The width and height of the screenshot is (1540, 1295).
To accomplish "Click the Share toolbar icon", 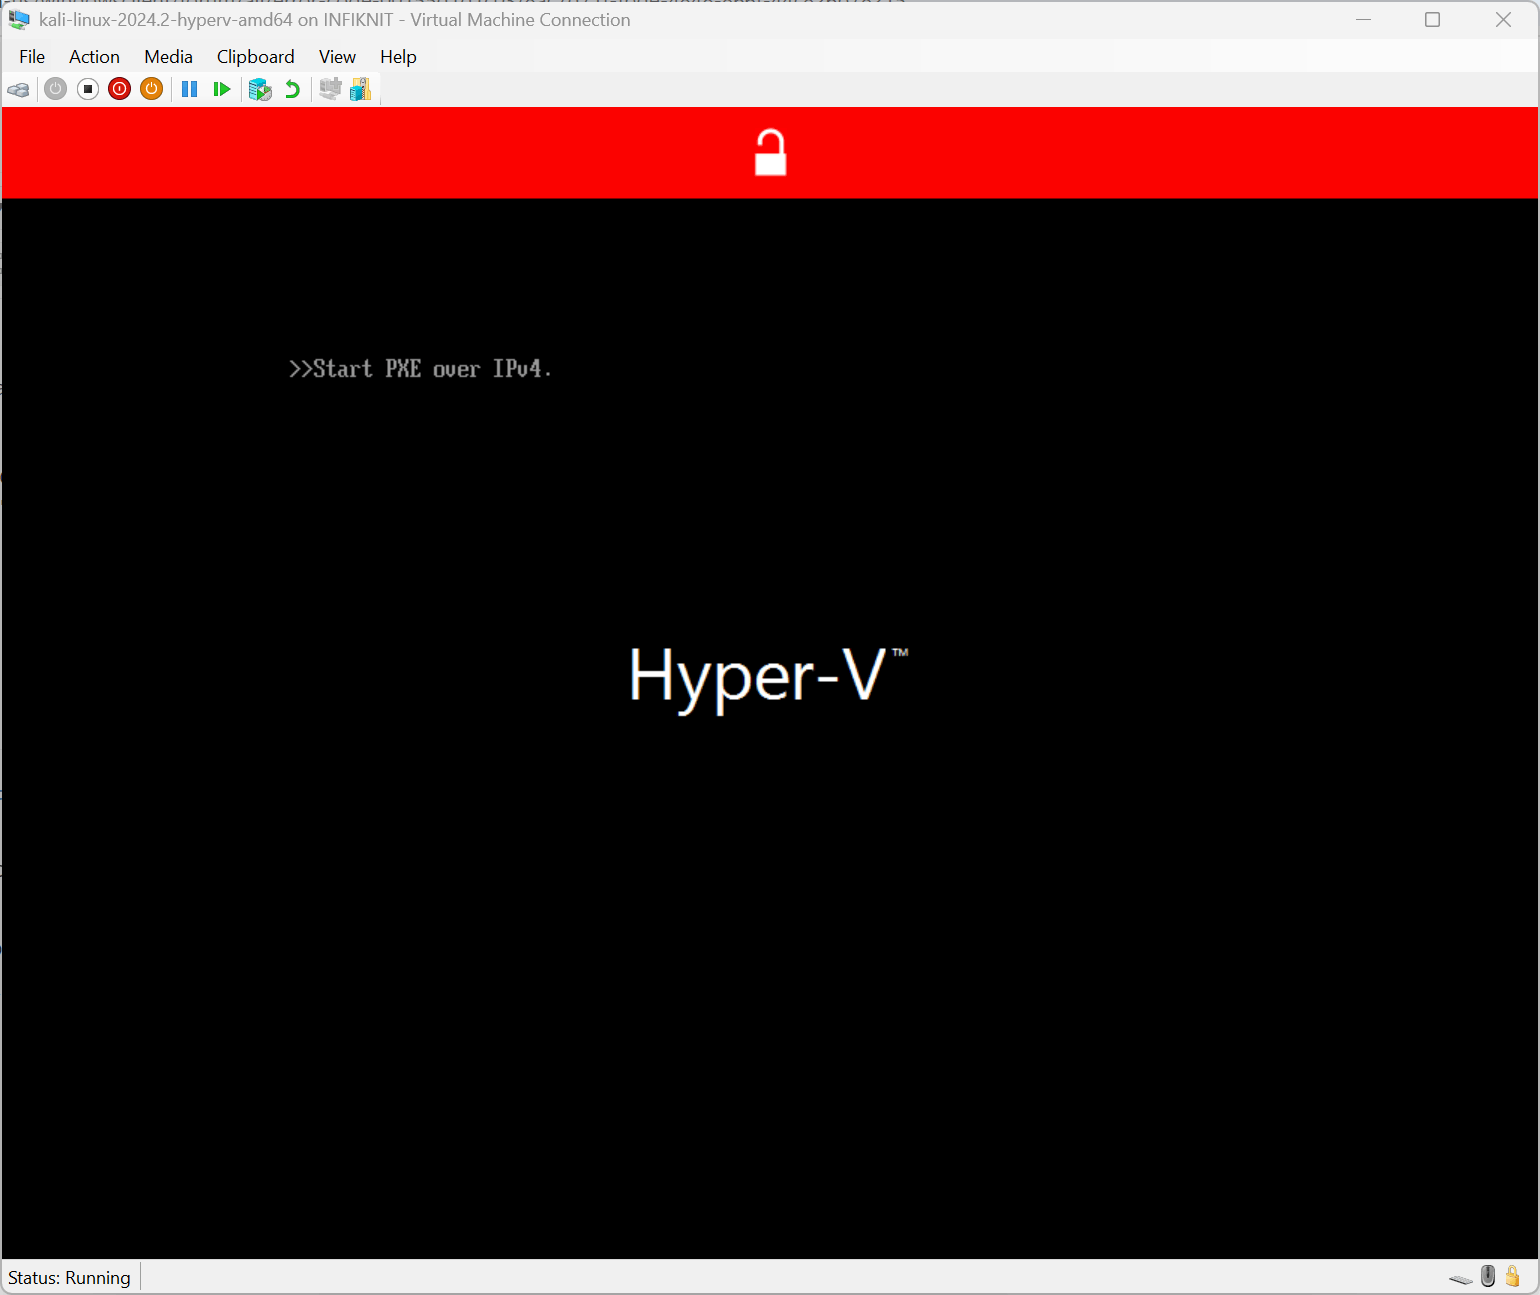I will point(361,89).
